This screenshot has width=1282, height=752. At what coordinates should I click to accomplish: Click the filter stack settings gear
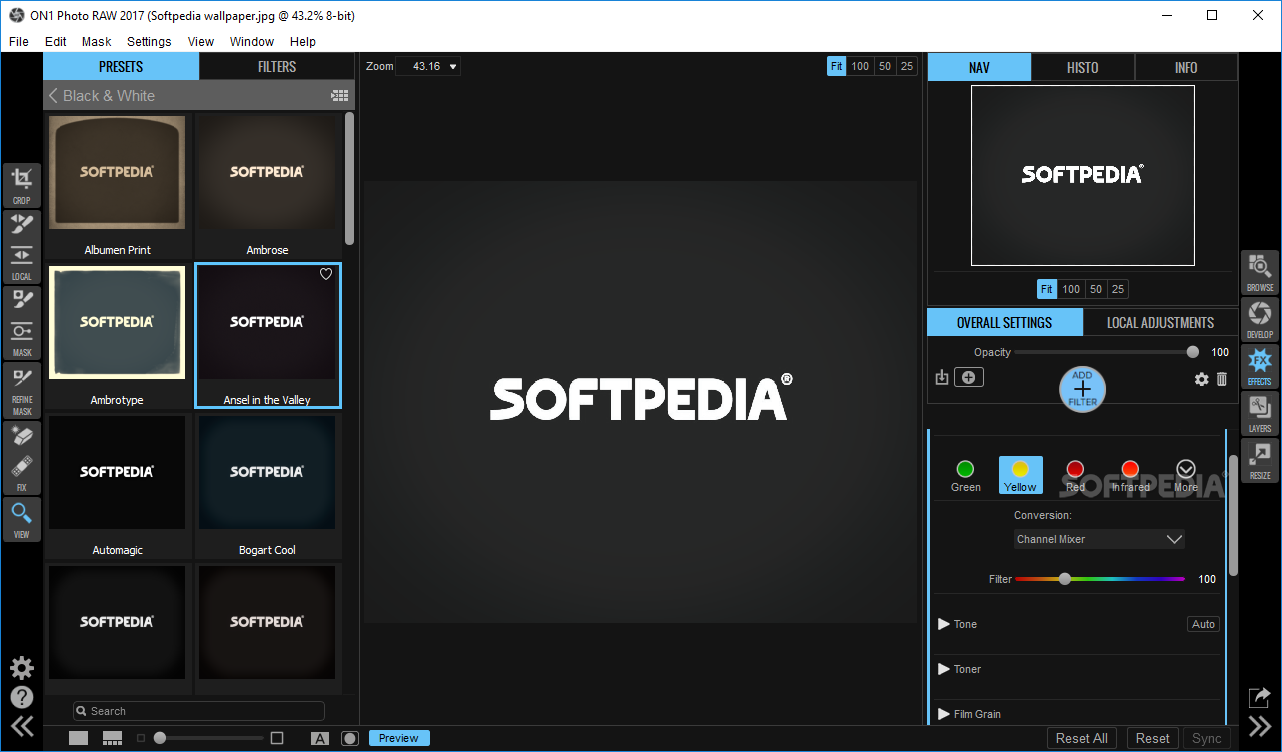point(1202,379)
